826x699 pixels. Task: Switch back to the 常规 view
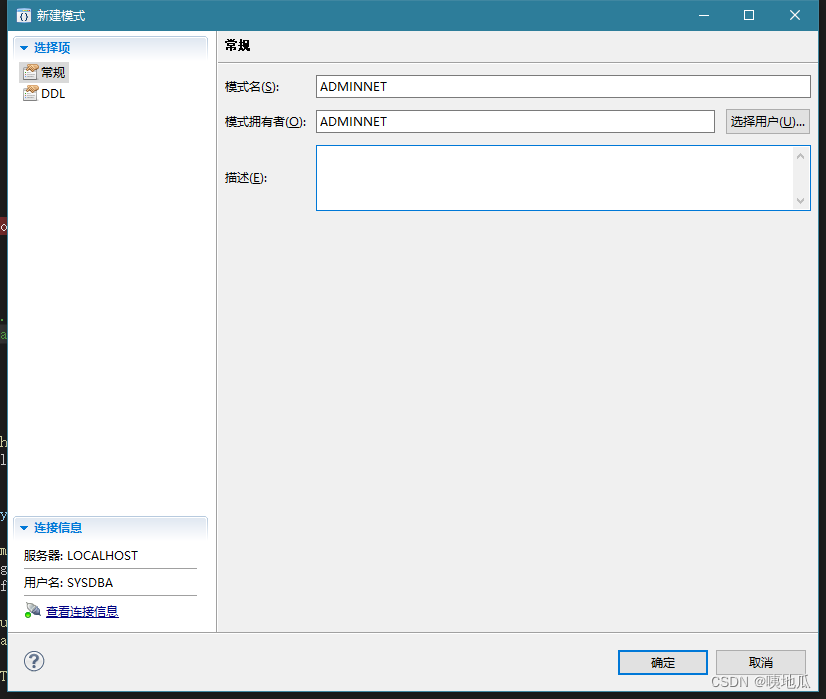coord(44,71)
